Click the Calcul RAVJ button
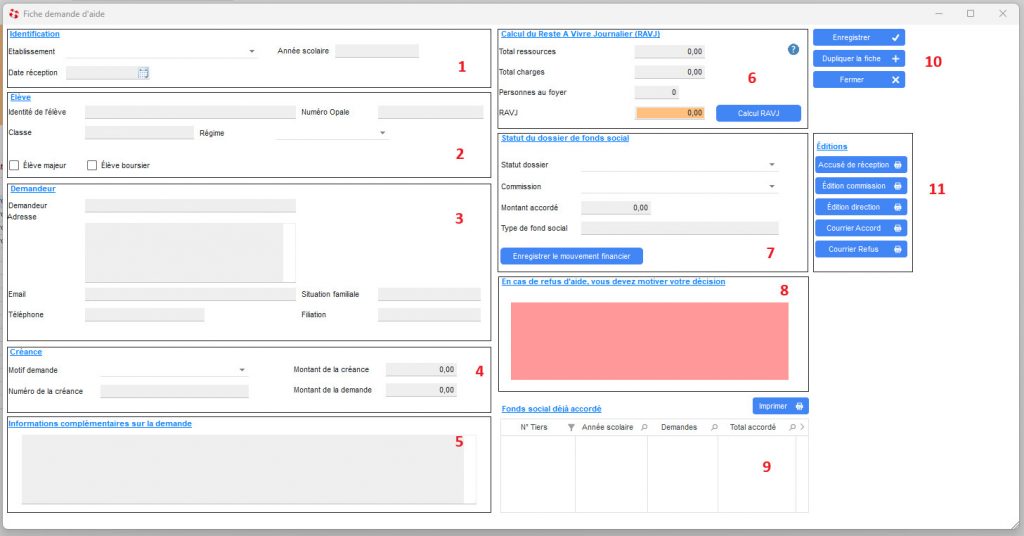1024x536 pixels. tap(758, 113)
